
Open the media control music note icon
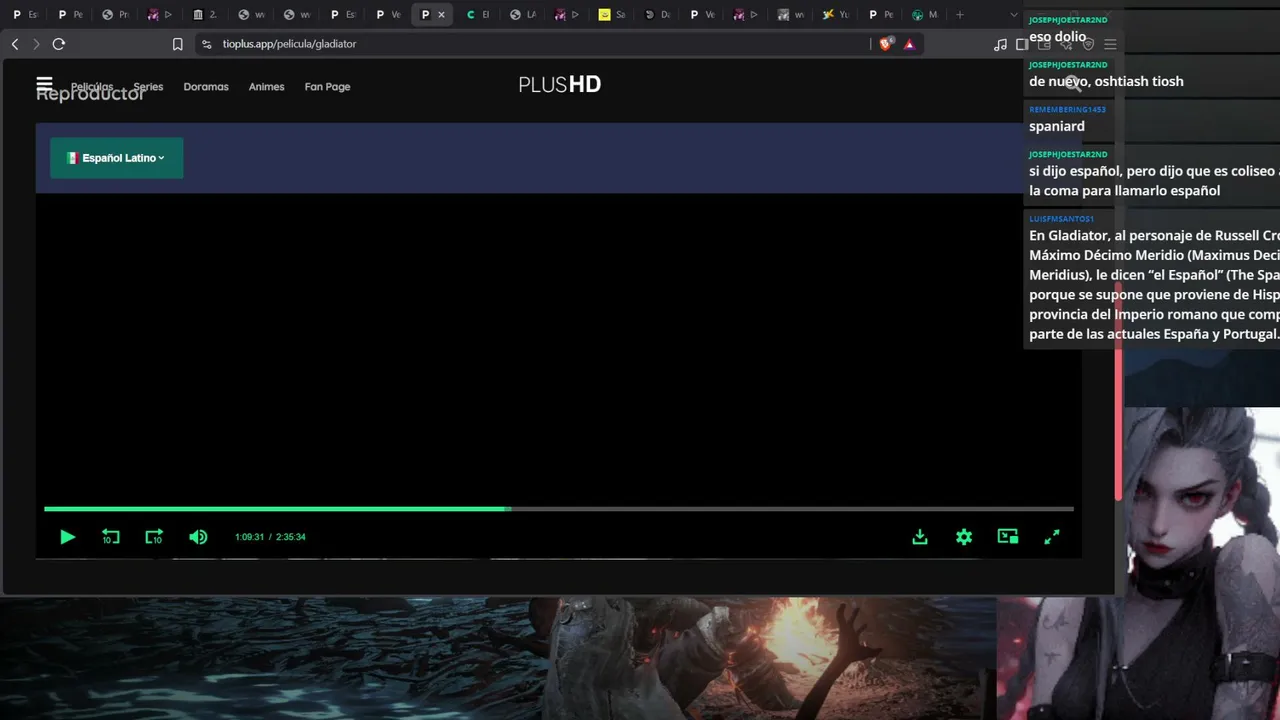click(1000, 44)
